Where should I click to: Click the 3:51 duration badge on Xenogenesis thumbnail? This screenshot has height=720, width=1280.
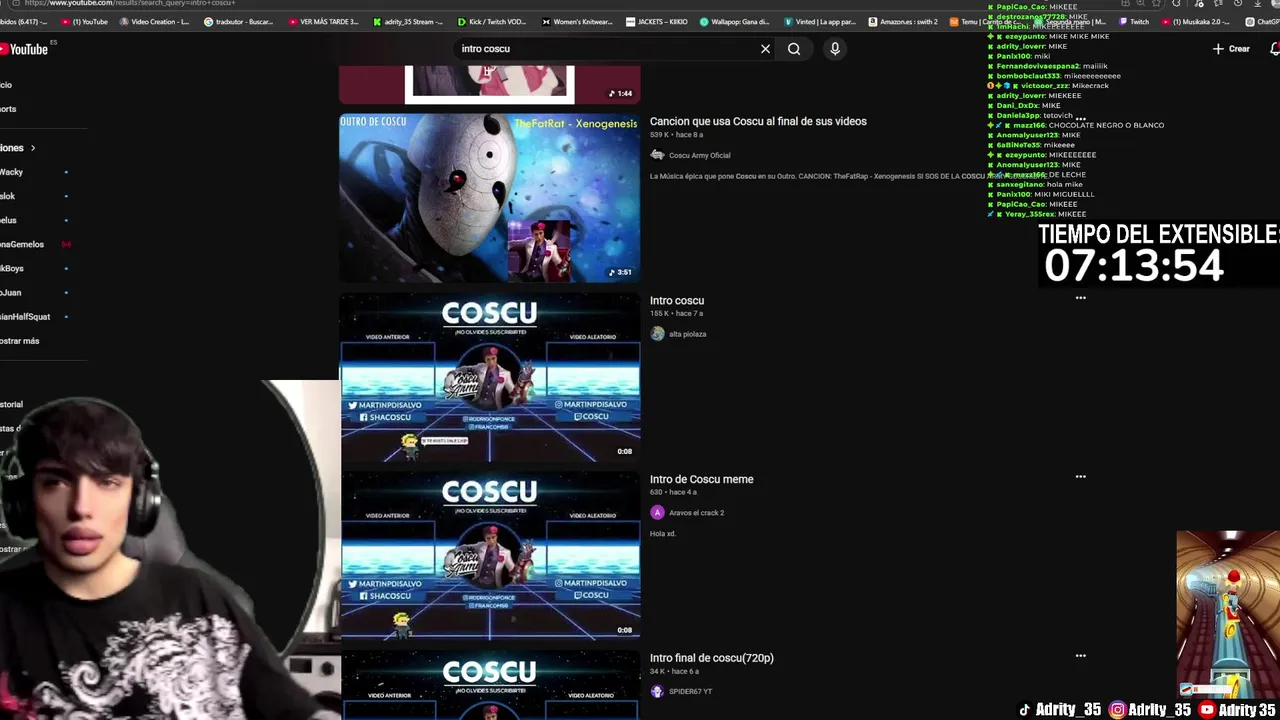[620, 272]
